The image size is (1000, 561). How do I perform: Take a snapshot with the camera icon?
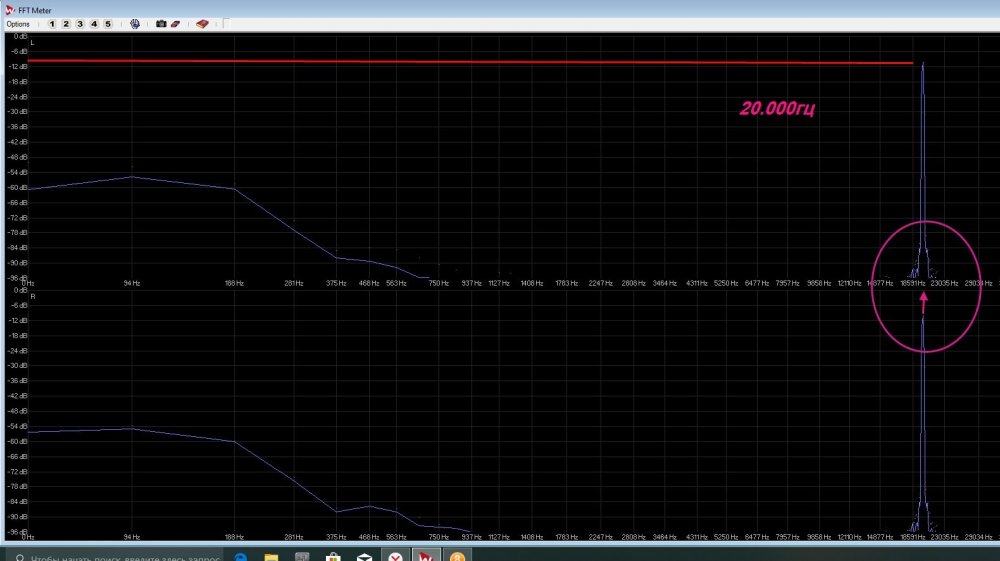160,23
